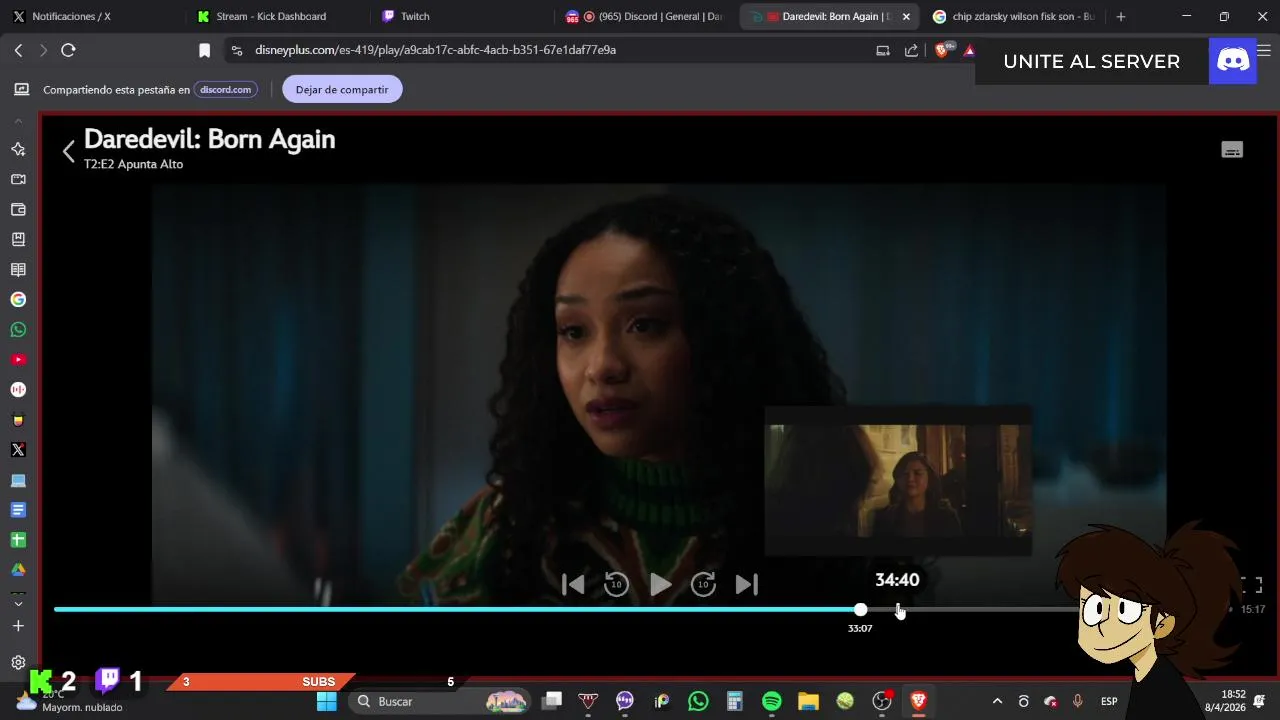Bookmark this page

pos(204,50)
